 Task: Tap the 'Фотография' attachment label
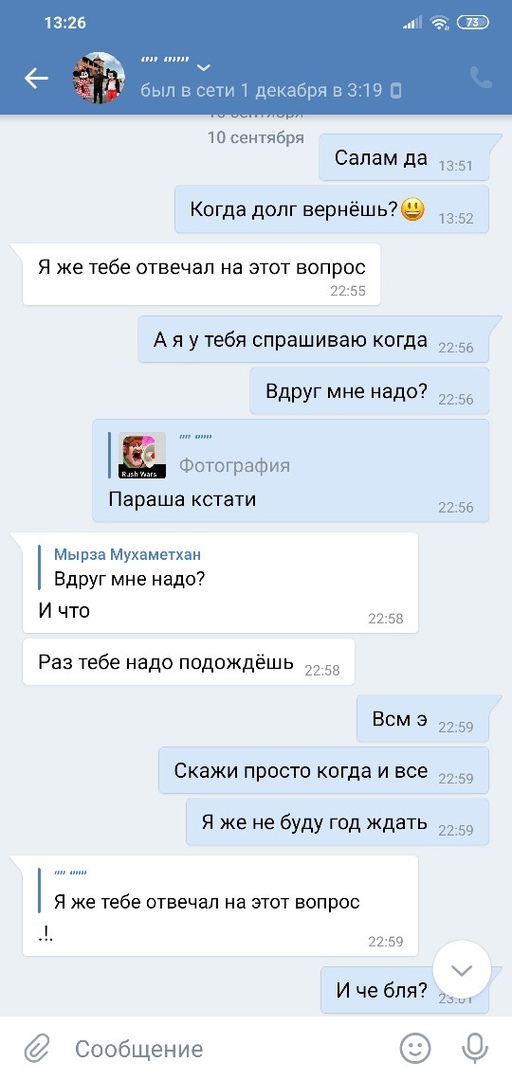pyautogui.click(x=234, y=466)
